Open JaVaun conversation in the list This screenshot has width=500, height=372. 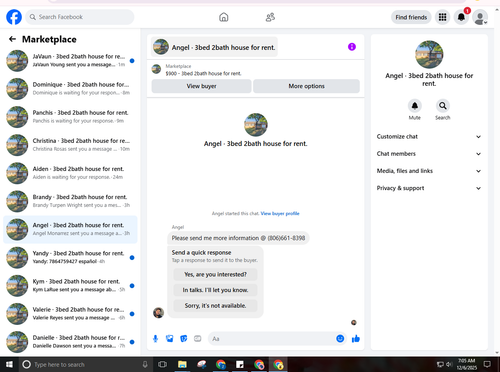pos(70,61)
